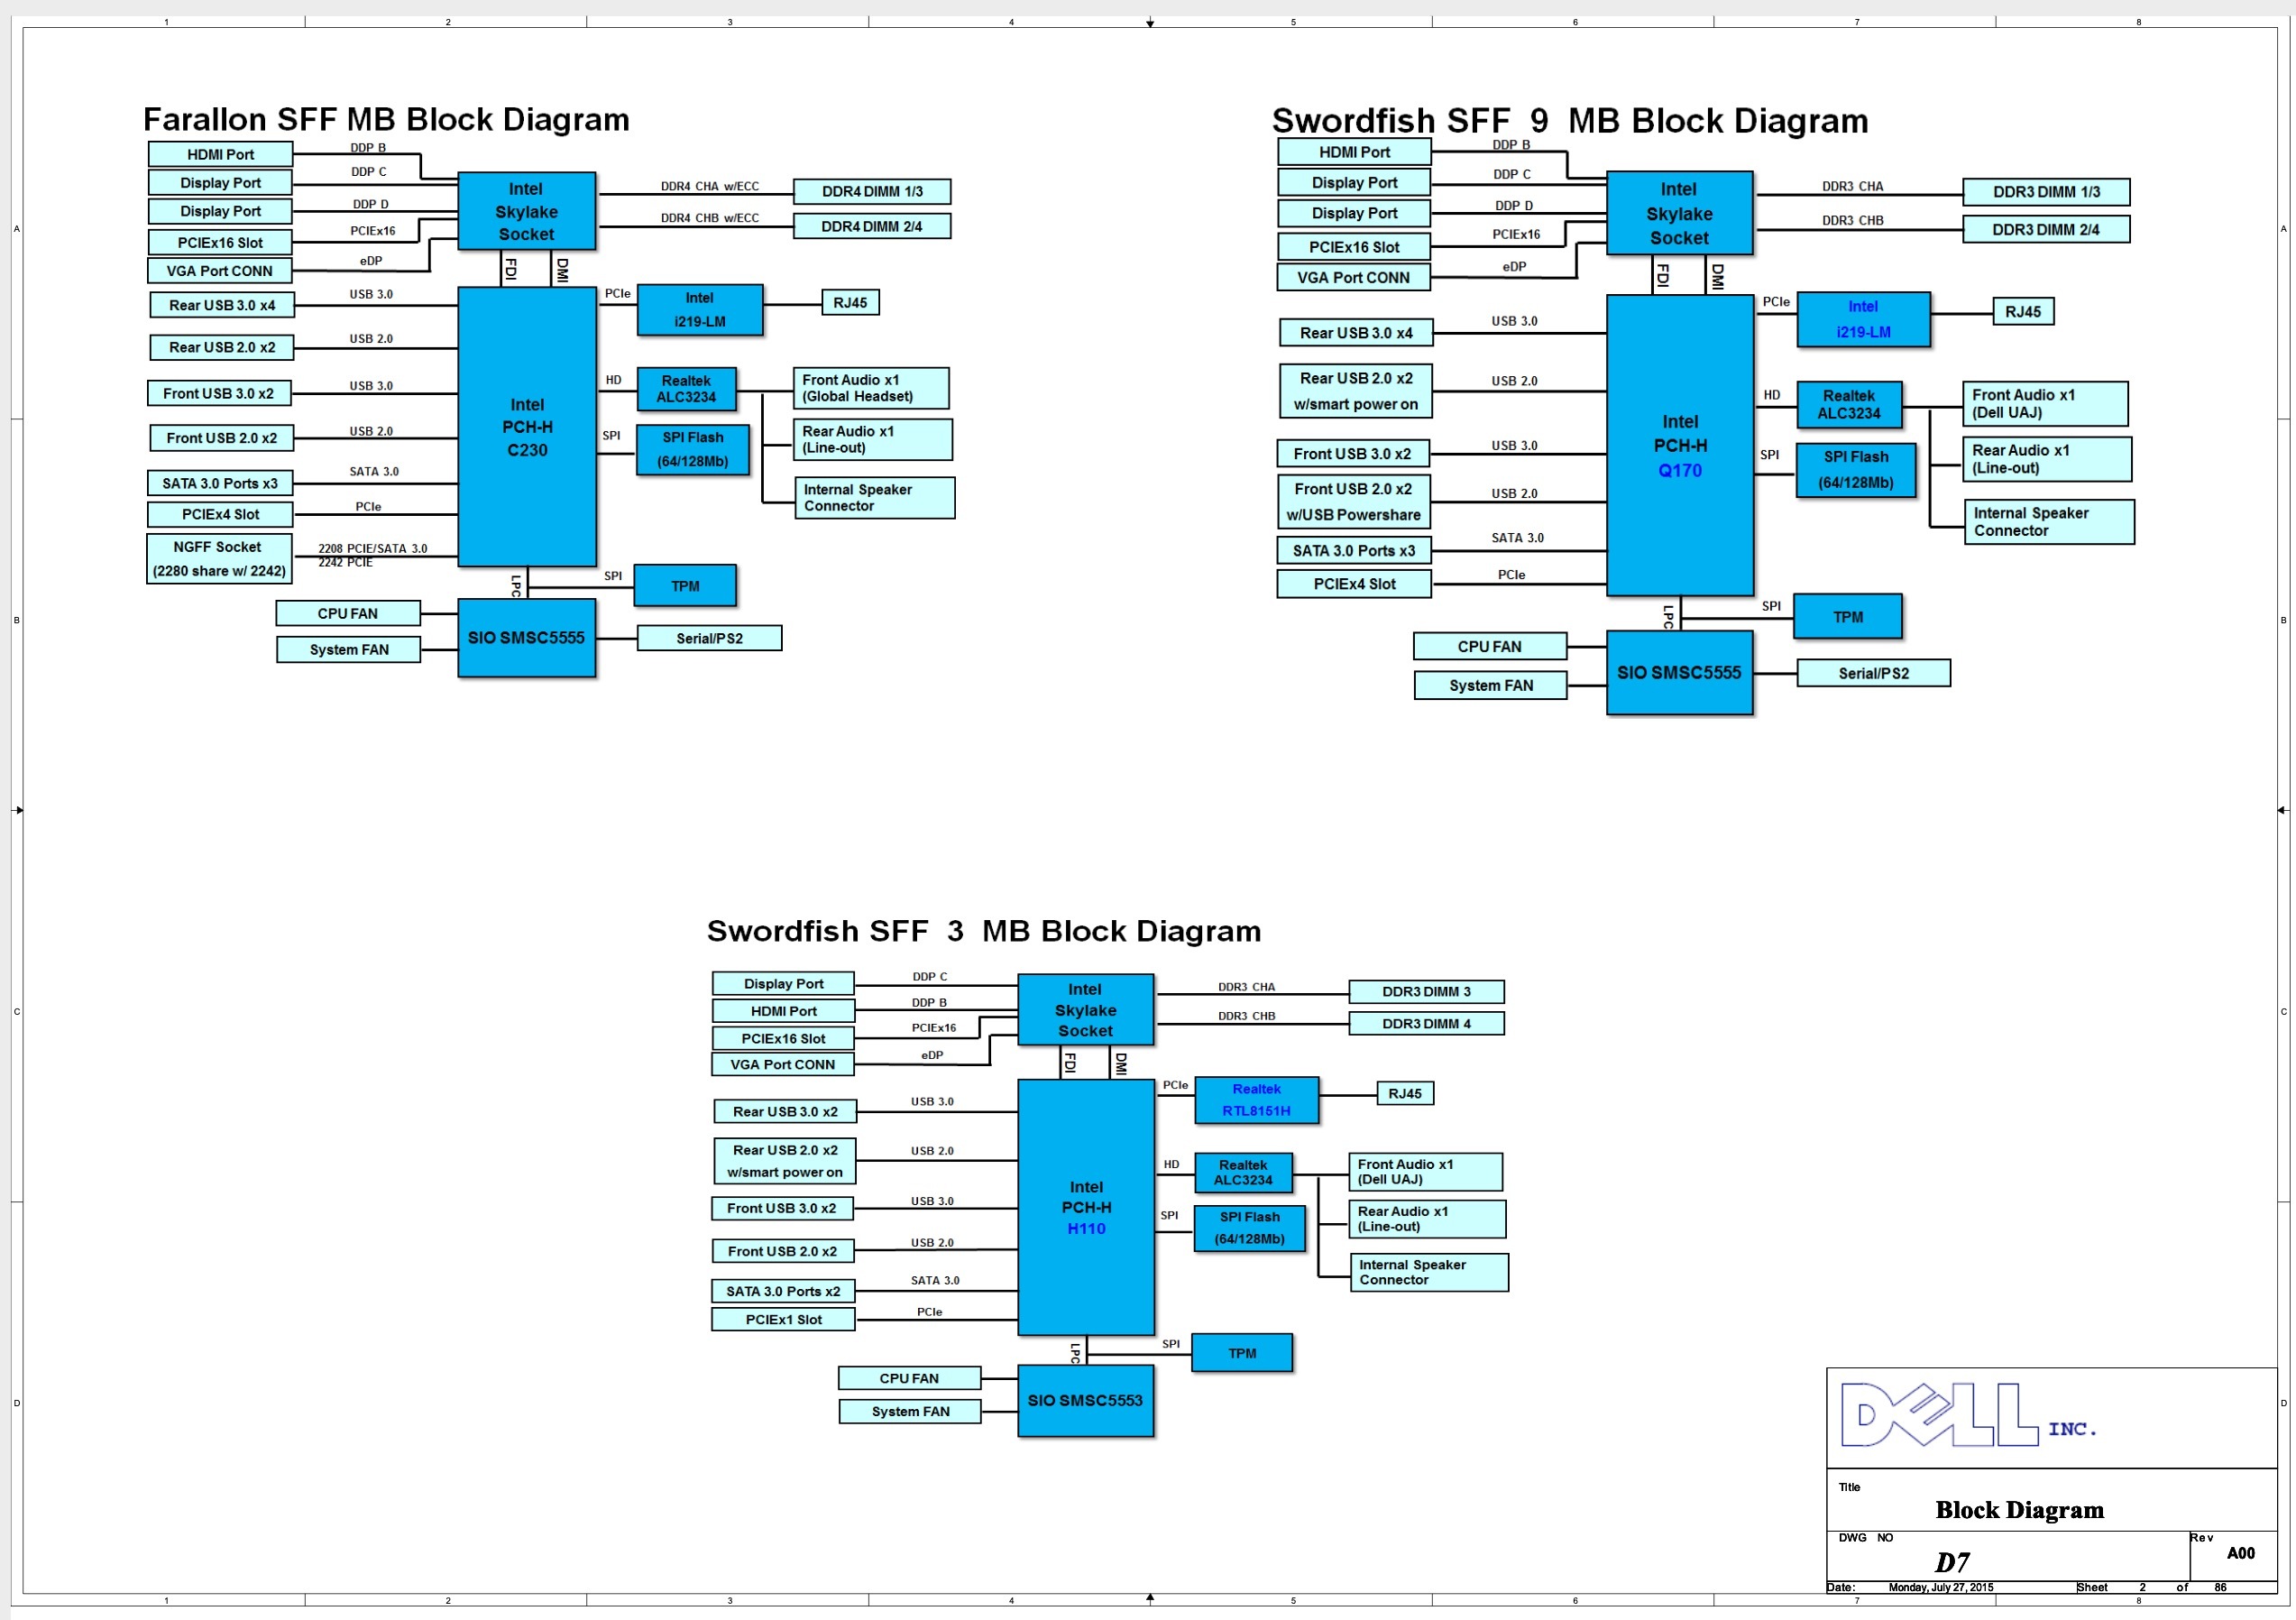Select 'Front USB 3.0 x2' box in Swordfish SFF 9
Viewport: 2296px width, 1620px height.
[x=1354, y=453]
